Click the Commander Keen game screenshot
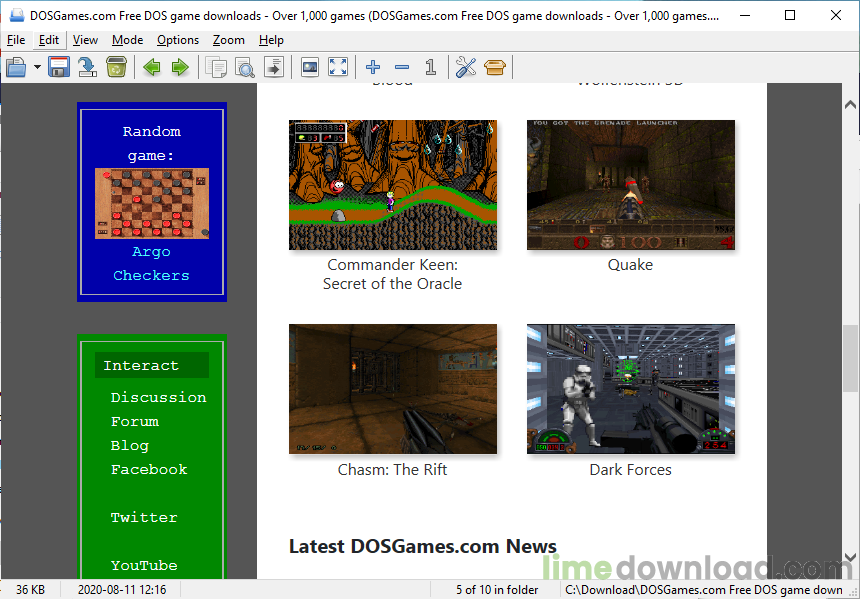Screen dimensions: 860x599 point(393,185)
